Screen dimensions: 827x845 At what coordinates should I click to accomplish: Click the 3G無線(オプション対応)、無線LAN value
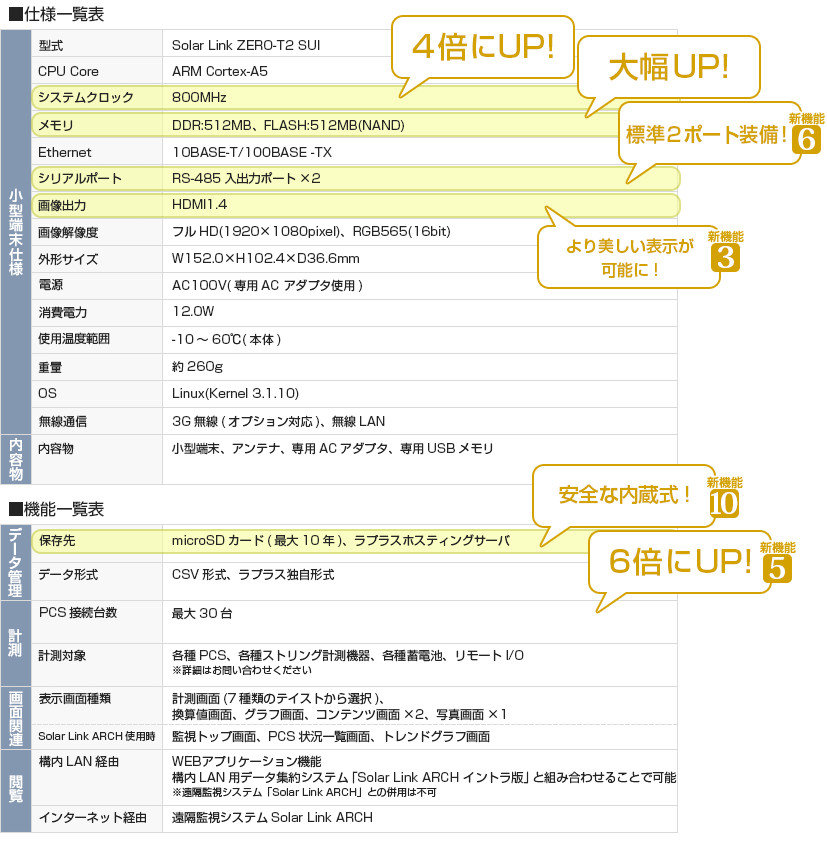pos(279,421)
